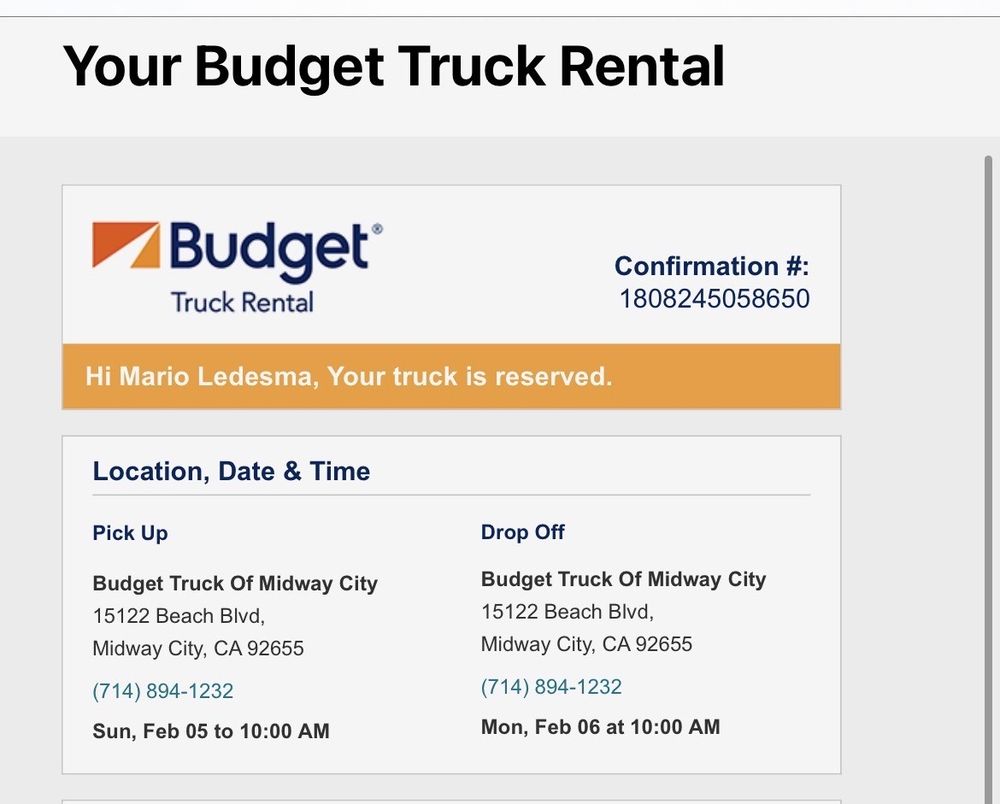
Task: Click the Location, Date & Time heading
Action: [x=231, y=469]
